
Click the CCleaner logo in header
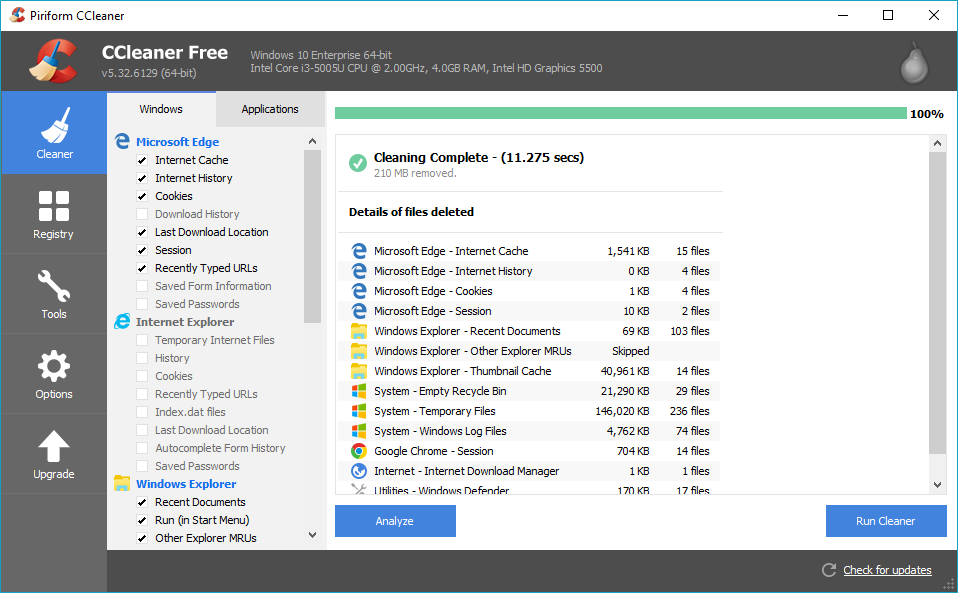click(54, 60)
